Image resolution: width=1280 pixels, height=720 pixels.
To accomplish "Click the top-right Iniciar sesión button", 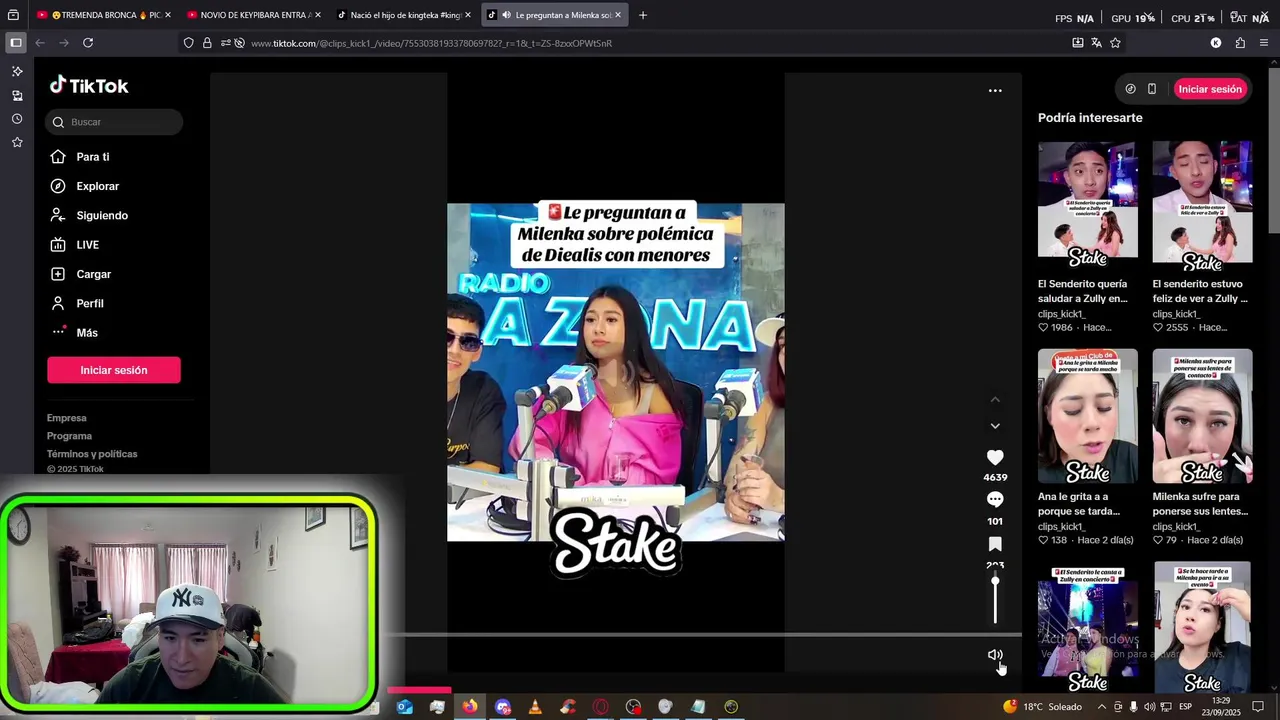I will [x=1210, y=89].
